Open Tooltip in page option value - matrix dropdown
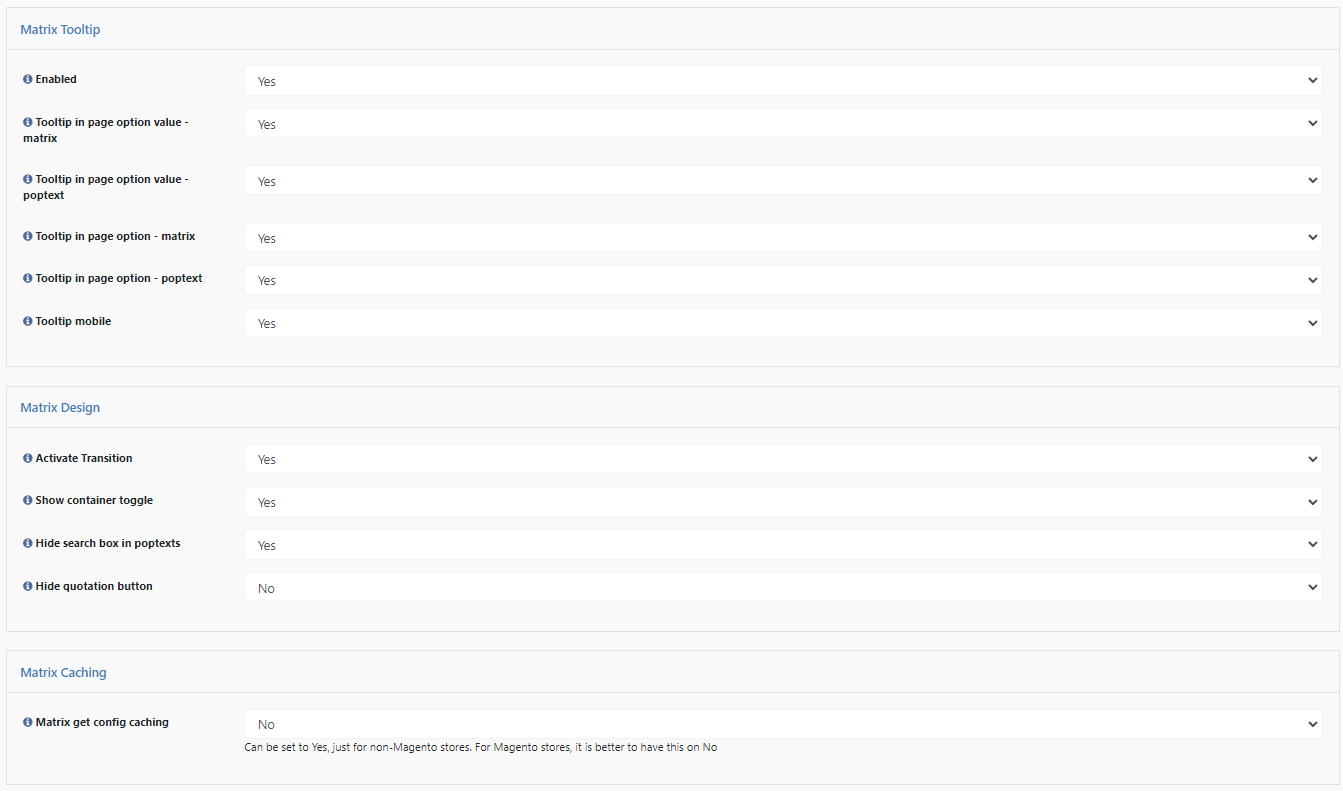Screen dimensions: 1343x791 (782, 124)
